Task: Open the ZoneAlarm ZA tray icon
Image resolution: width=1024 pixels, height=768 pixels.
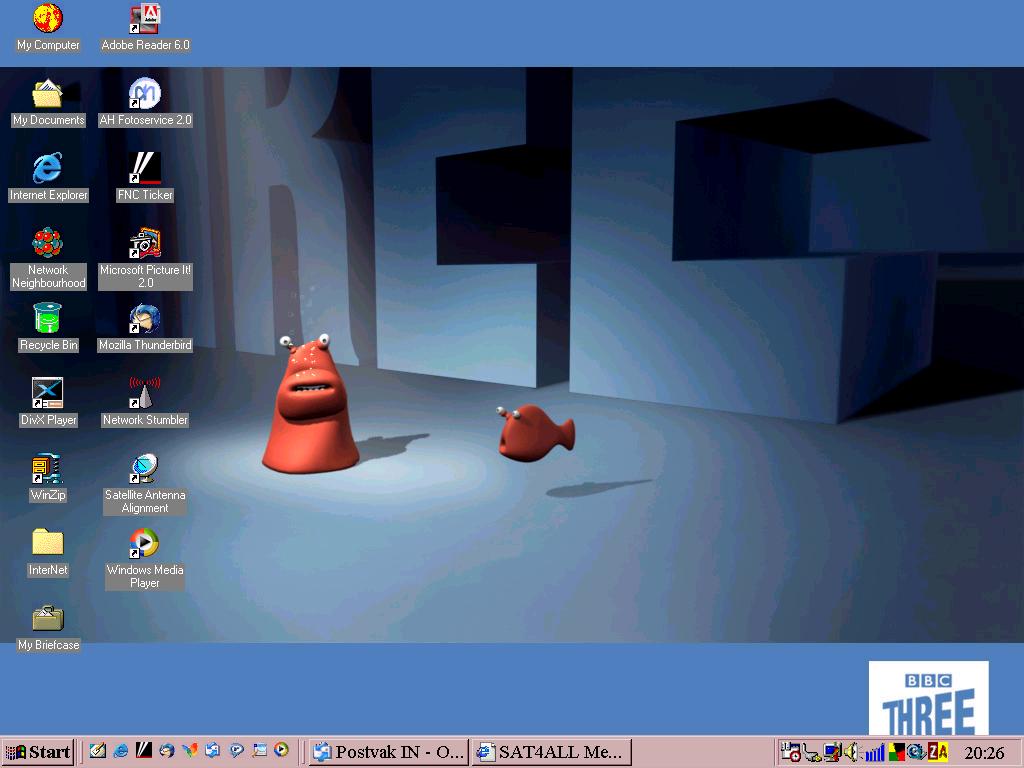Action: click(937, 753)
